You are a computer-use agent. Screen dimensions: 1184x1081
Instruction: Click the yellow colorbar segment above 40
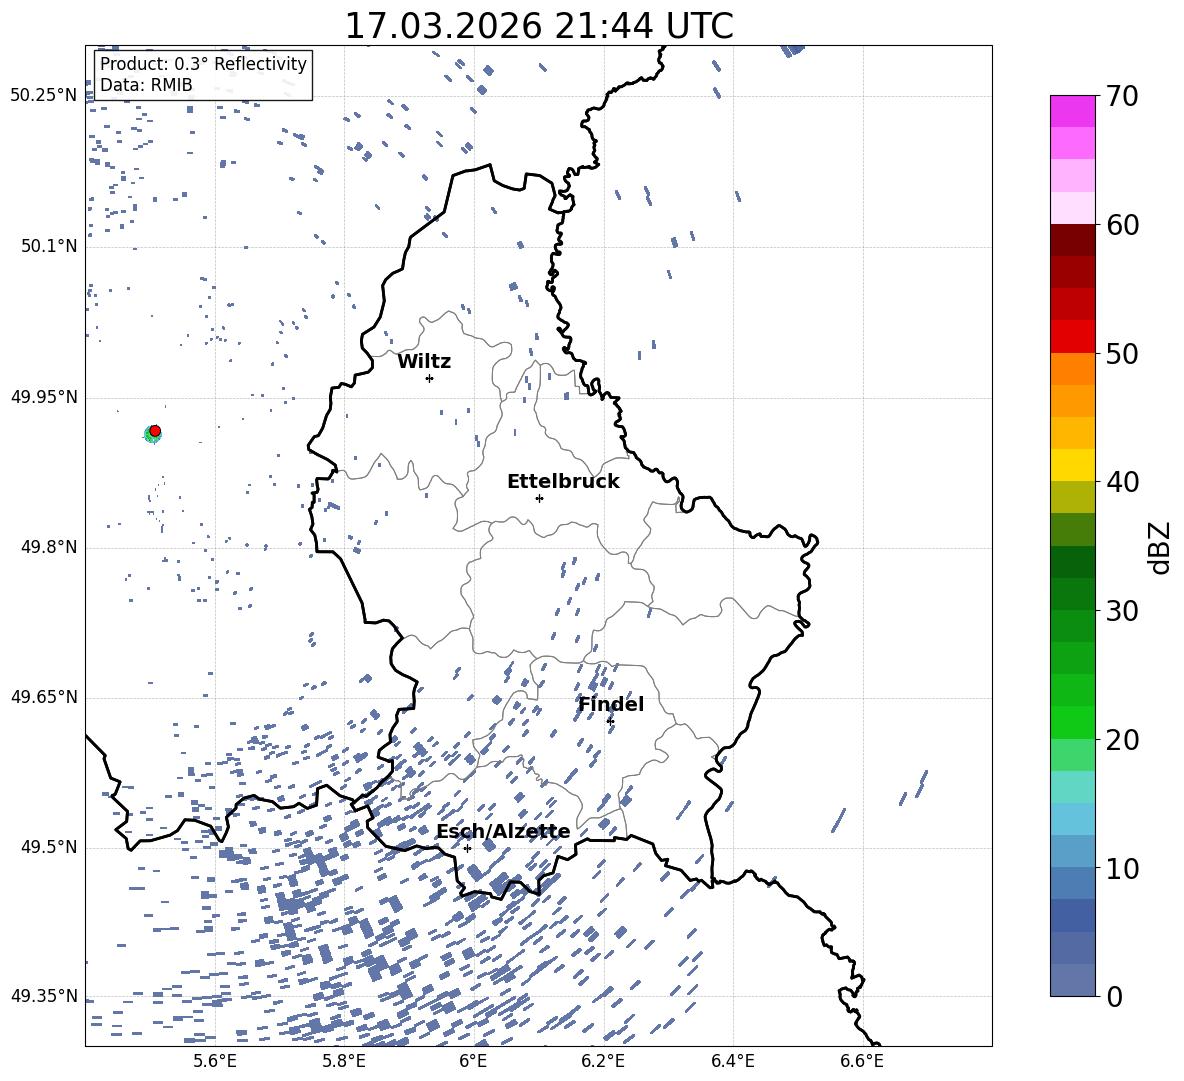[x=1072, y=465]
